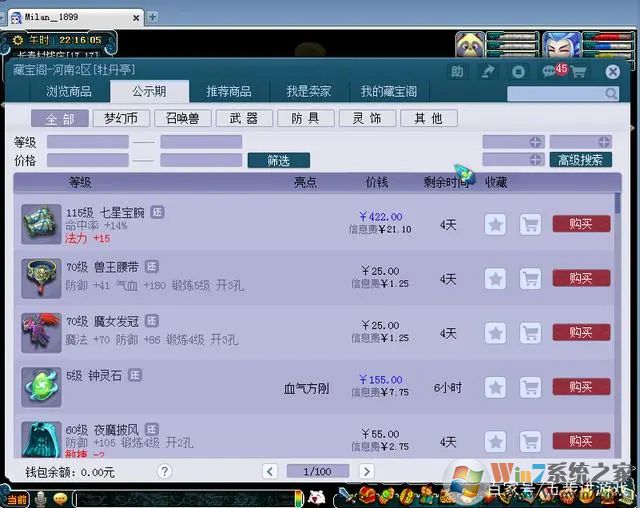The width and height of the screenshot is (640, 508).
Task: Open 高级搜索 advanced search
Action: click(x=580, y=160)
